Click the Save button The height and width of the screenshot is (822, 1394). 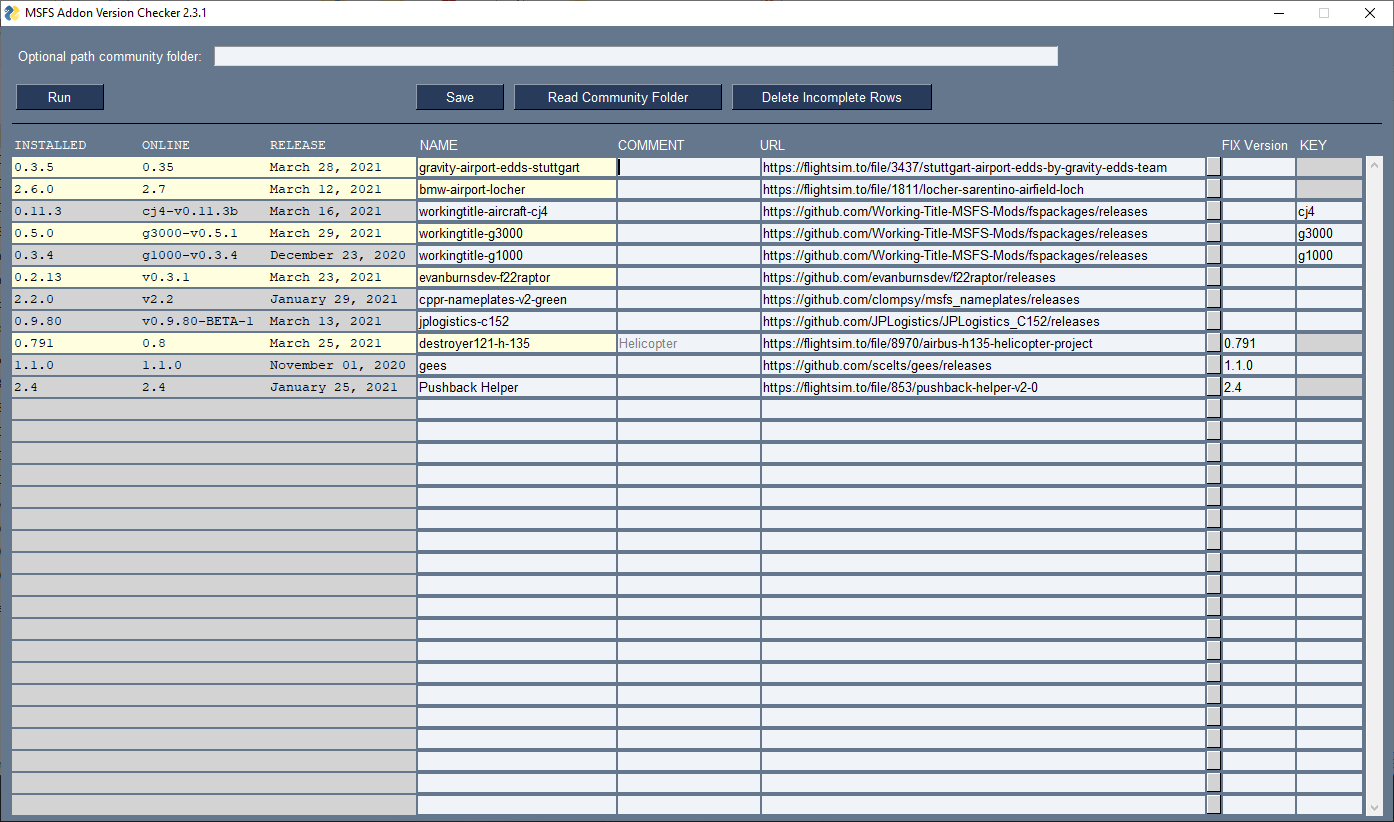pyautogui.click(x=460, y=97)
